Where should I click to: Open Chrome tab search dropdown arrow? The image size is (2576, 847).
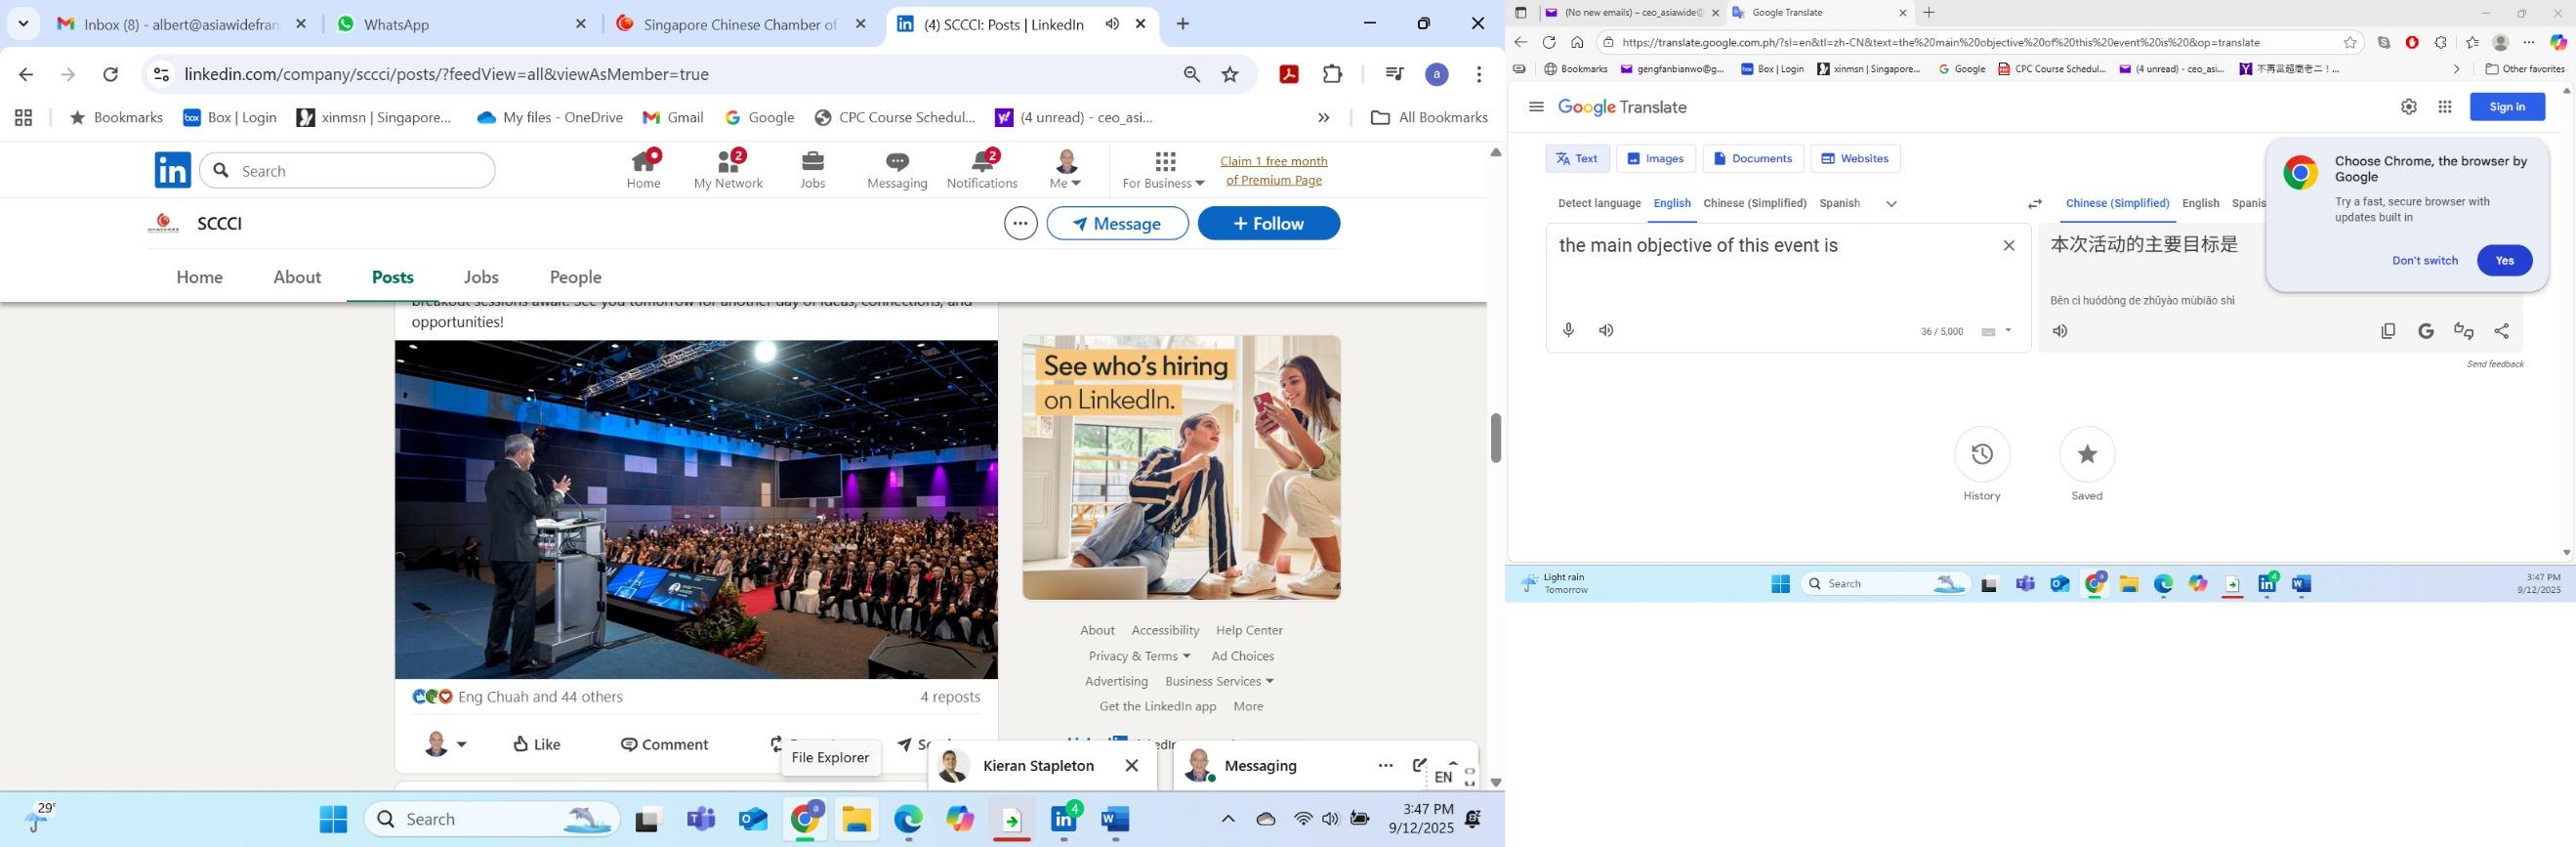[x=23, y=24]
